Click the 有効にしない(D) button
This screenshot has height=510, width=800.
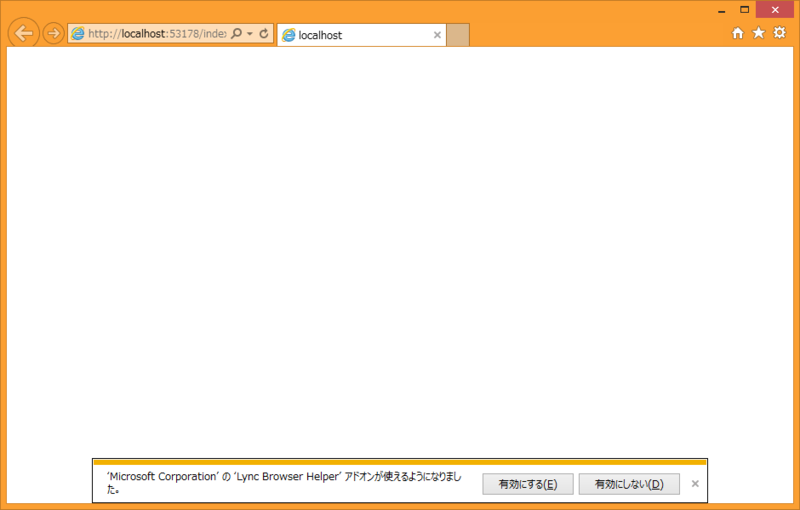(629, 484)
